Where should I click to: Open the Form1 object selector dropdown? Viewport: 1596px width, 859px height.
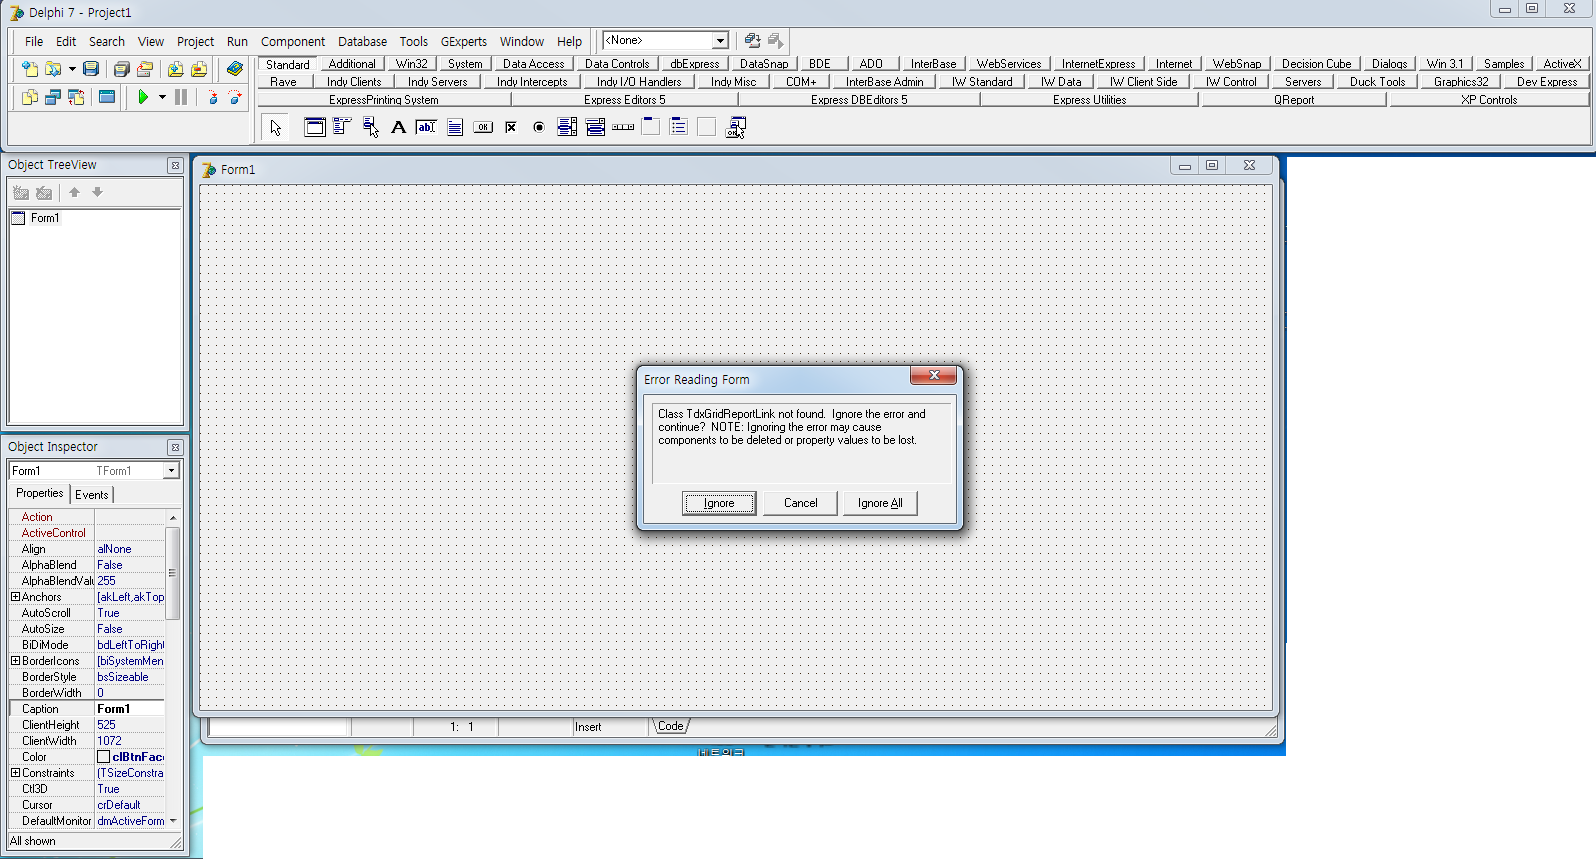[x=171, y=471]
